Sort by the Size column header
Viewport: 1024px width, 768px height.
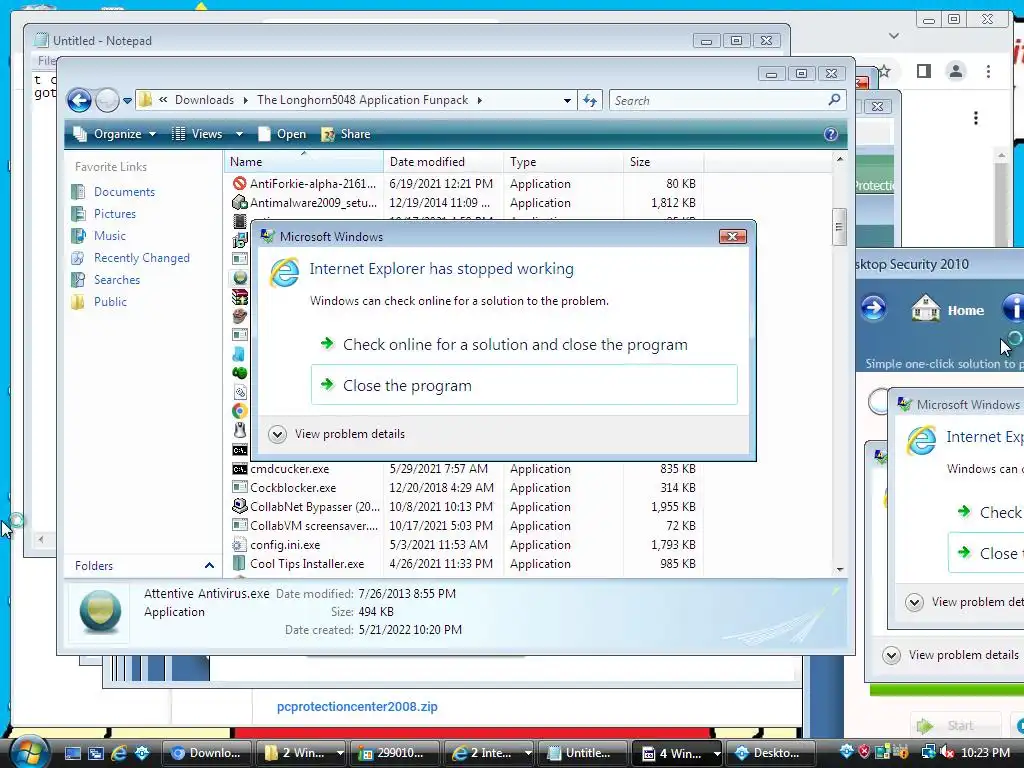pos(664,161)
